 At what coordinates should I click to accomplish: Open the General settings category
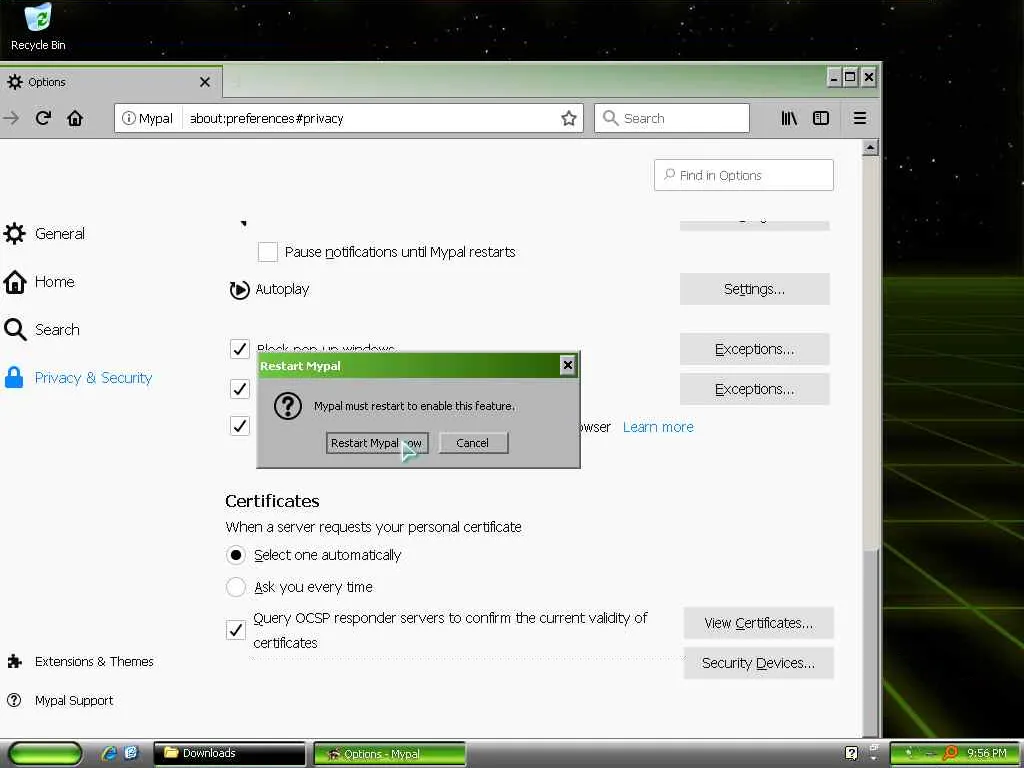(x=44, y=234)
